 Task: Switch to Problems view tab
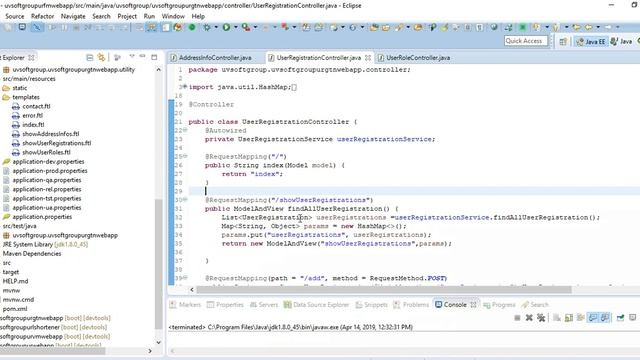point(411,304)
